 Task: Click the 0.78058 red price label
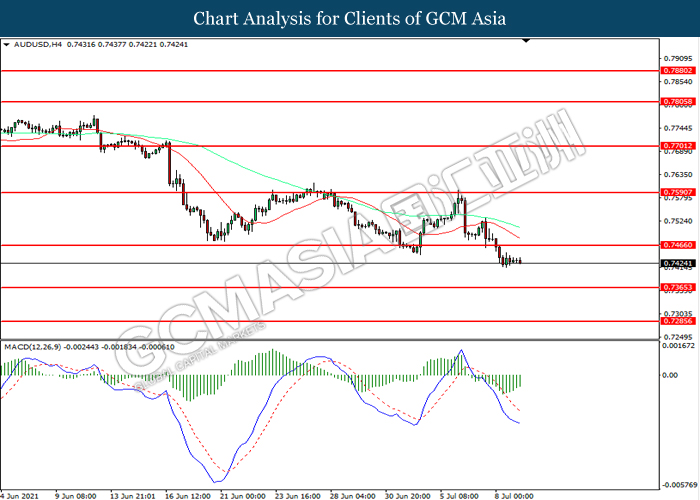pyautogui.click(x=678, y=102)
